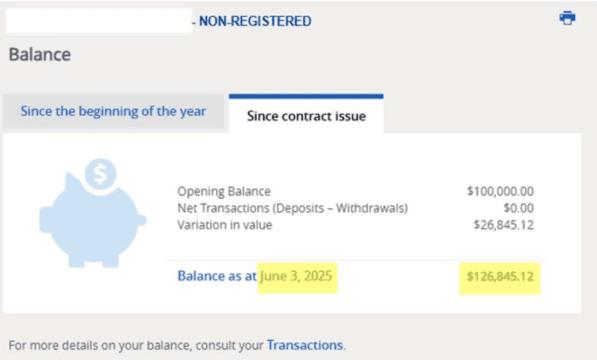Click the Opening Balance label
The image size is (597, 360).
pyautogui.click(x=224, y=191)
